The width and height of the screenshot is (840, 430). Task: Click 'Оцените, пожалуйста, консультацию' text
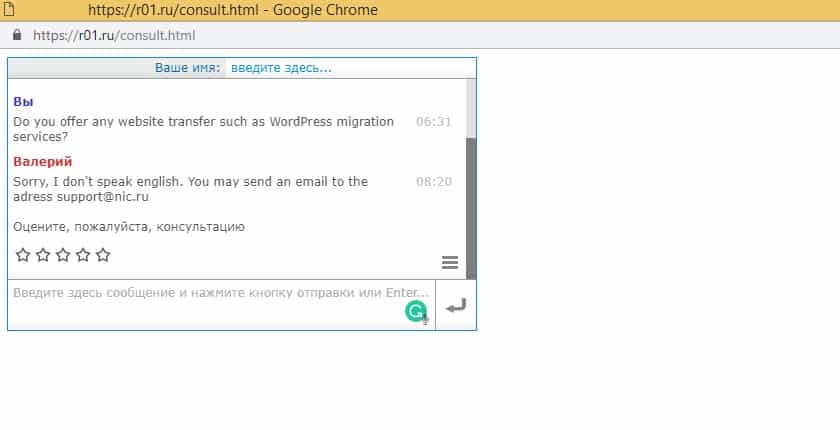tap(129, 227)
